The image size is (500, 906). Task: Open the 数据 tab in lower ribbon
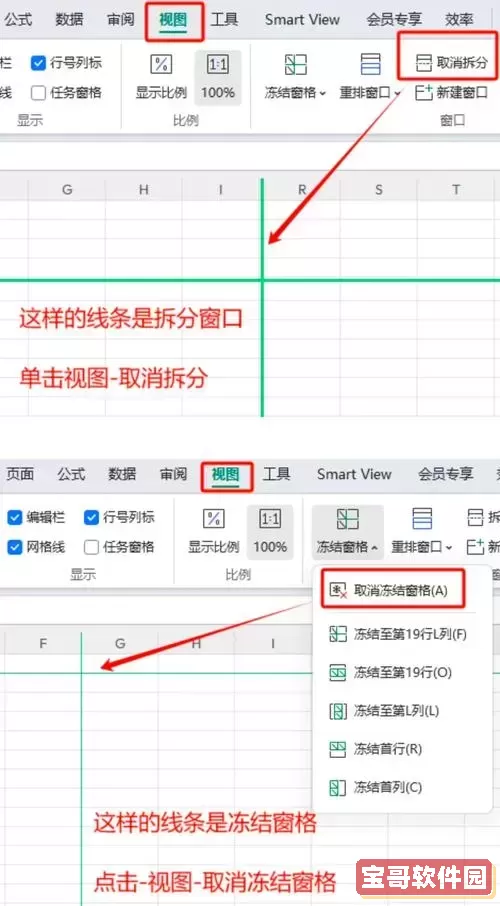point(122,474)
